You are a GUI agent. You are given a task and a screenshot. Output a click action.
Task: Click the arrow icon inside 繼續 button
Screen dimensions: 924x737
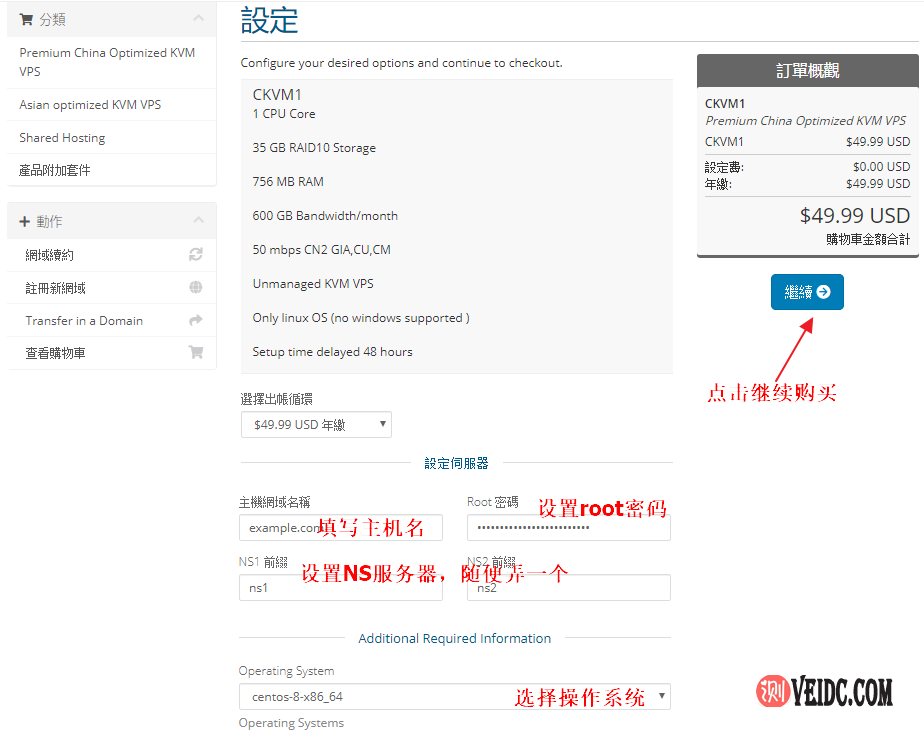click(824, 292)
